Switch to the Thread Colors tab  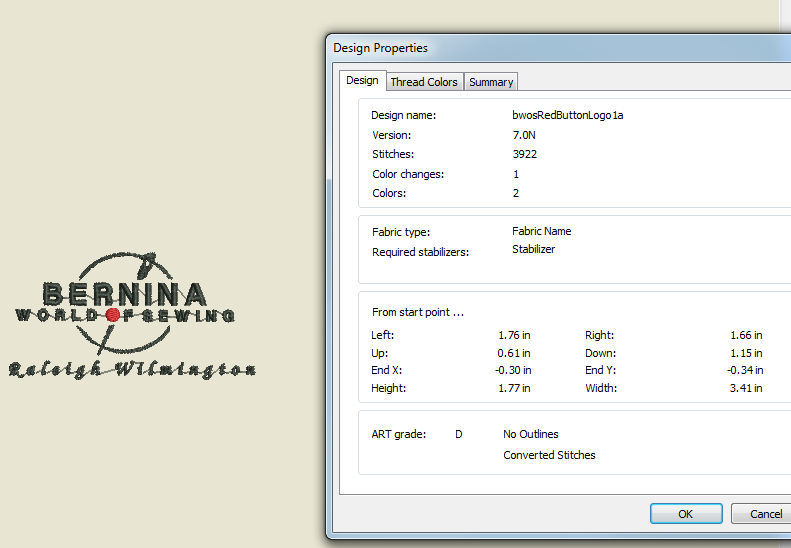424,82
